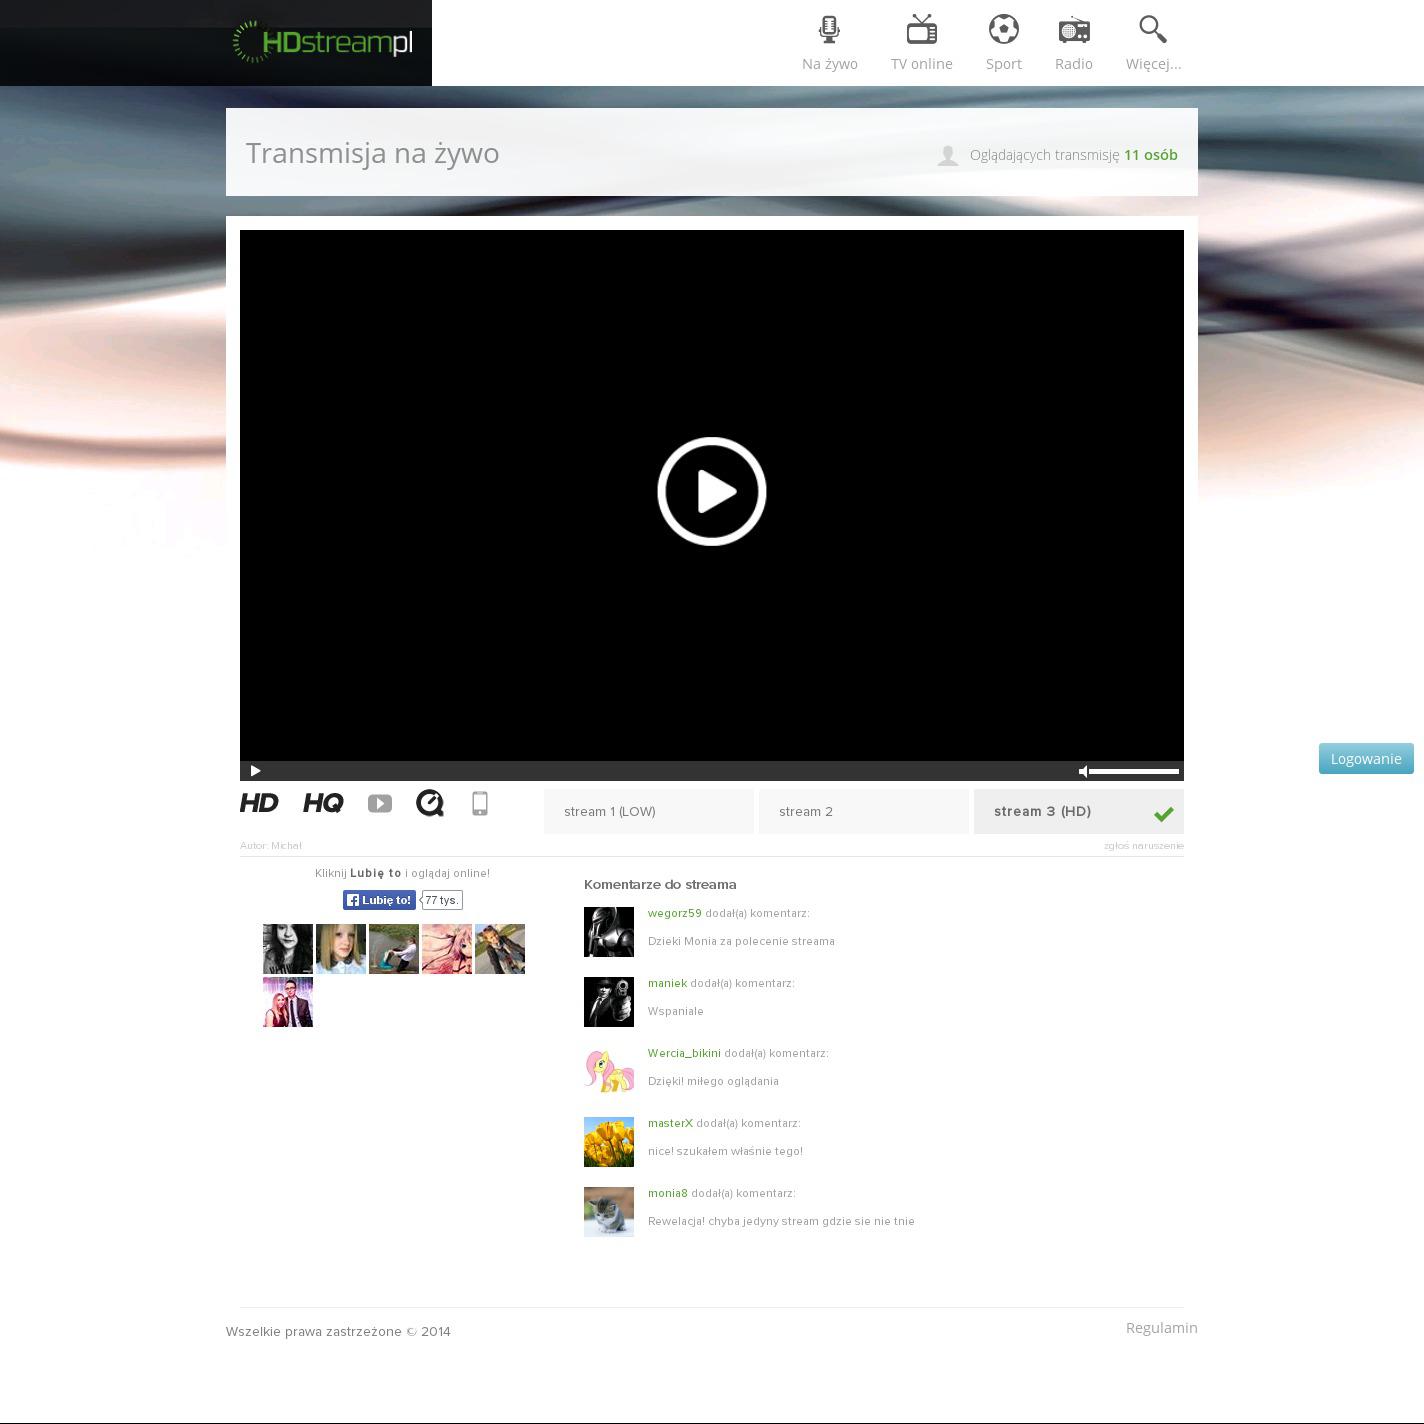The image size is (1424, 1424).
Task: Open the Regulamin link in footer
Action: coord(1161,1328)
